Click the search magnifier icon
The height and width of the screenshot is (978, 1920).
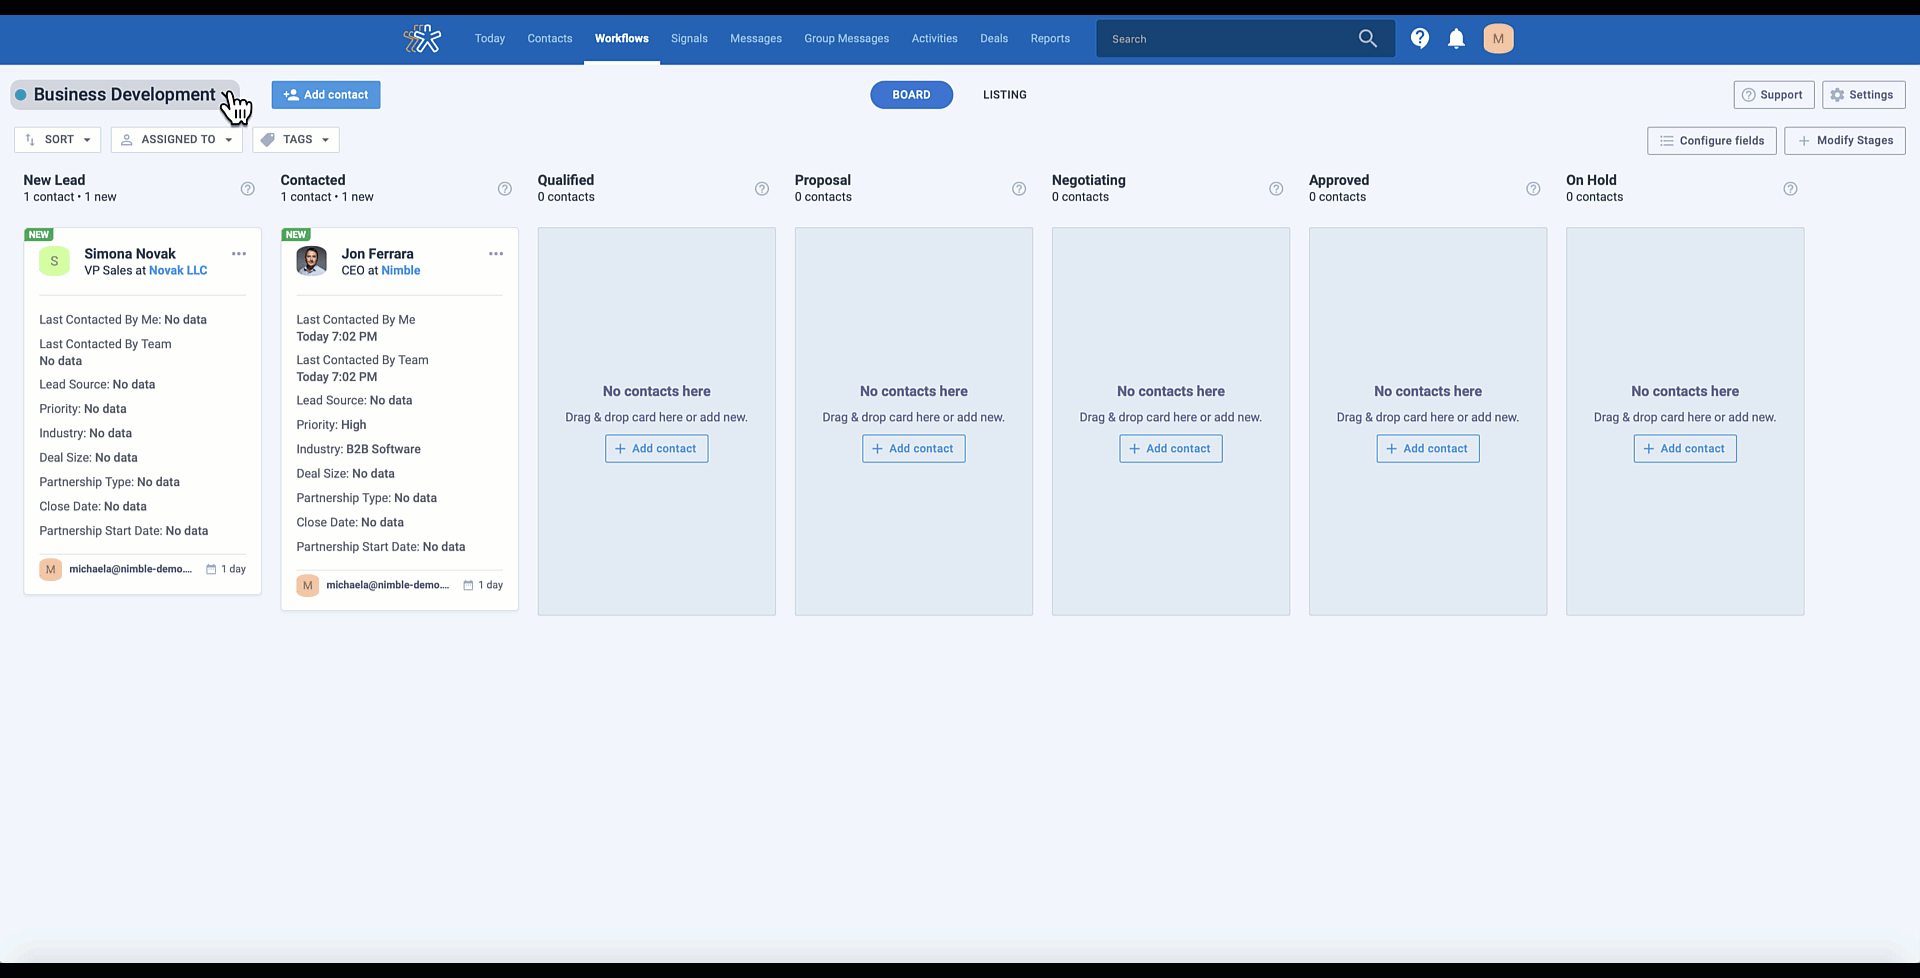click(1368, 38)
